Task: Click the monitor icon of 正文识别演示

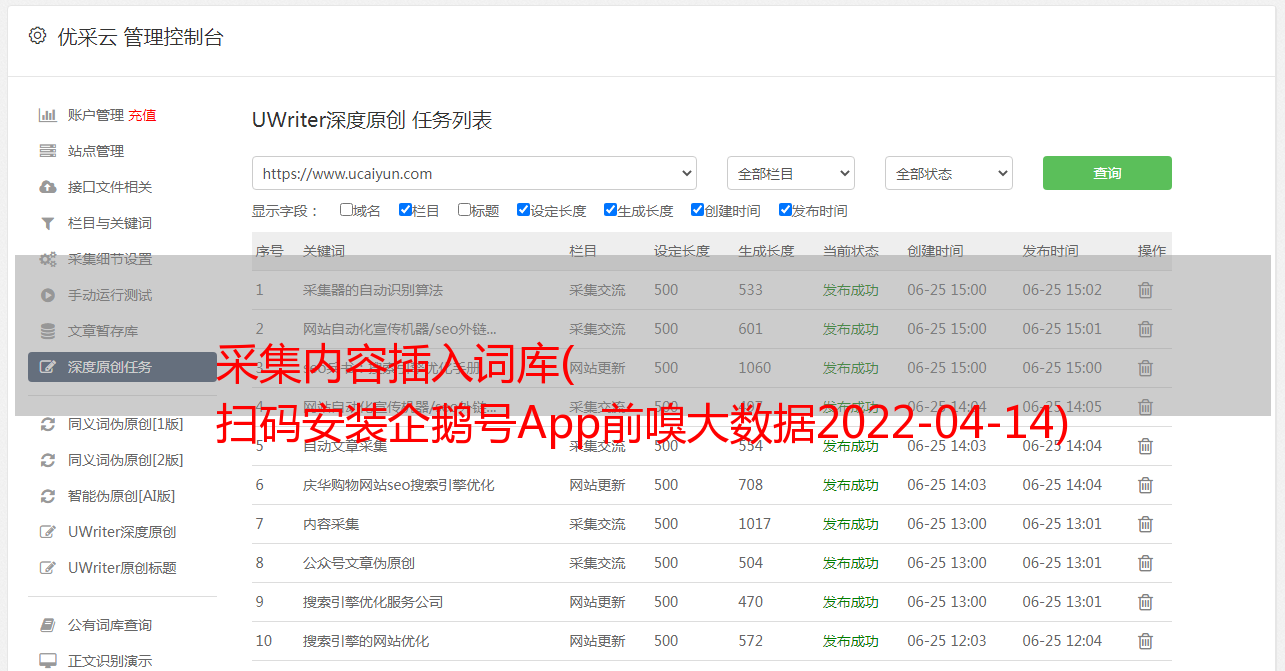Action: coord(47,661)
